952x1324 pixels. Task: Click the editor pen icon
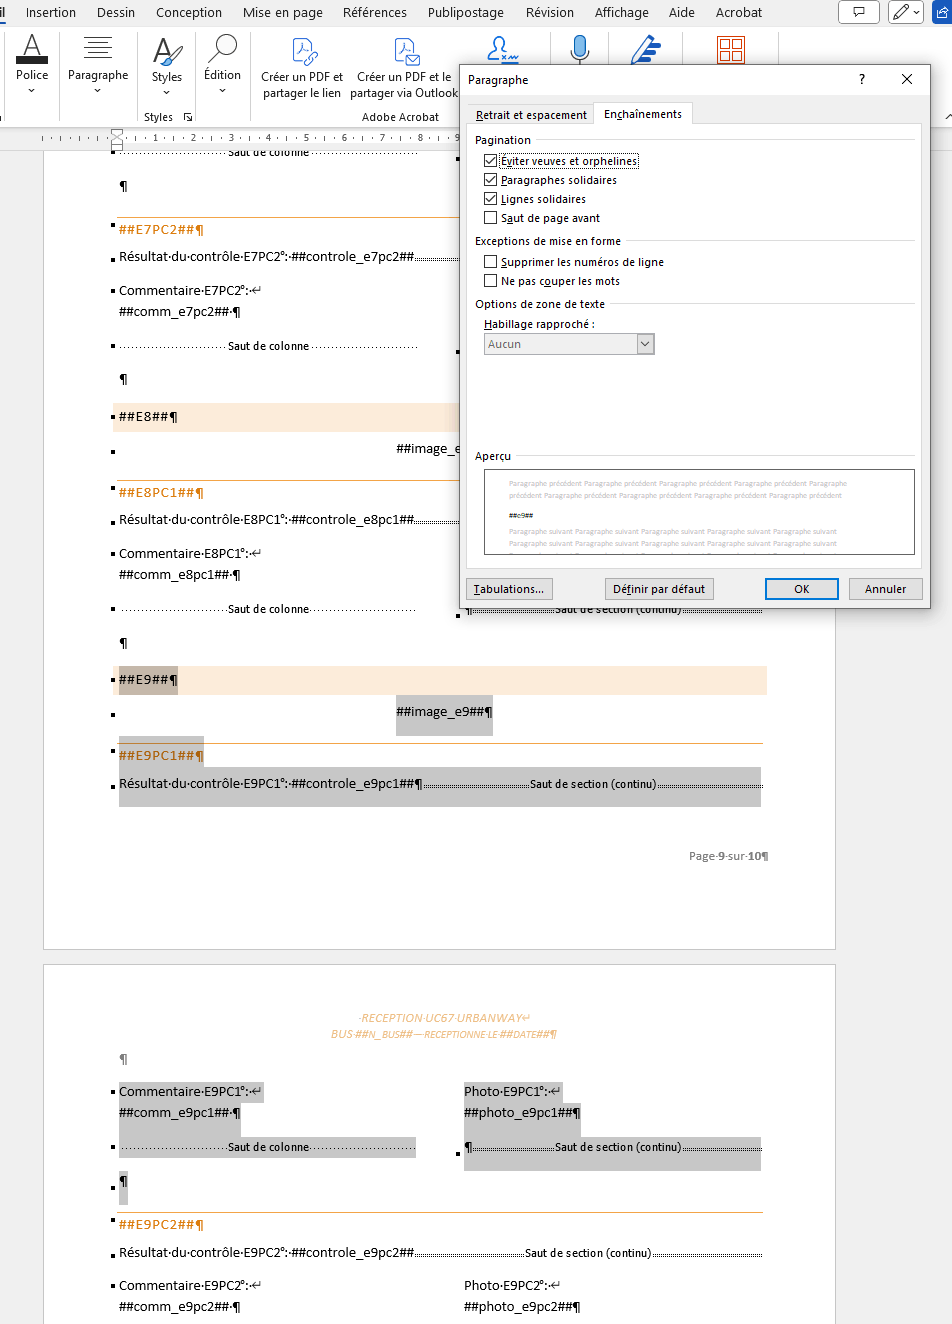click(x=646, y=49)
